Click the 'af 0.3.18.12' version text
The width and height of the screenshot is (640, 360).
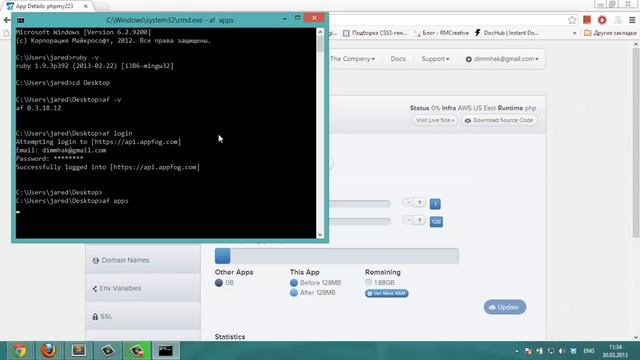[38, 108]
